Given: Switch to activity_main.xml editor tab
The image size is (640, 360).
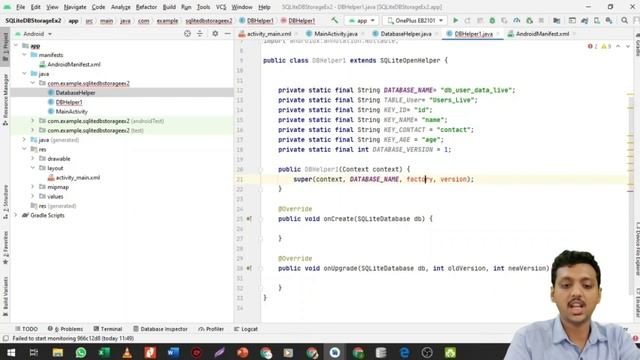Looking at the screenshot, I should pyautogui.click(x=269, y=34).
